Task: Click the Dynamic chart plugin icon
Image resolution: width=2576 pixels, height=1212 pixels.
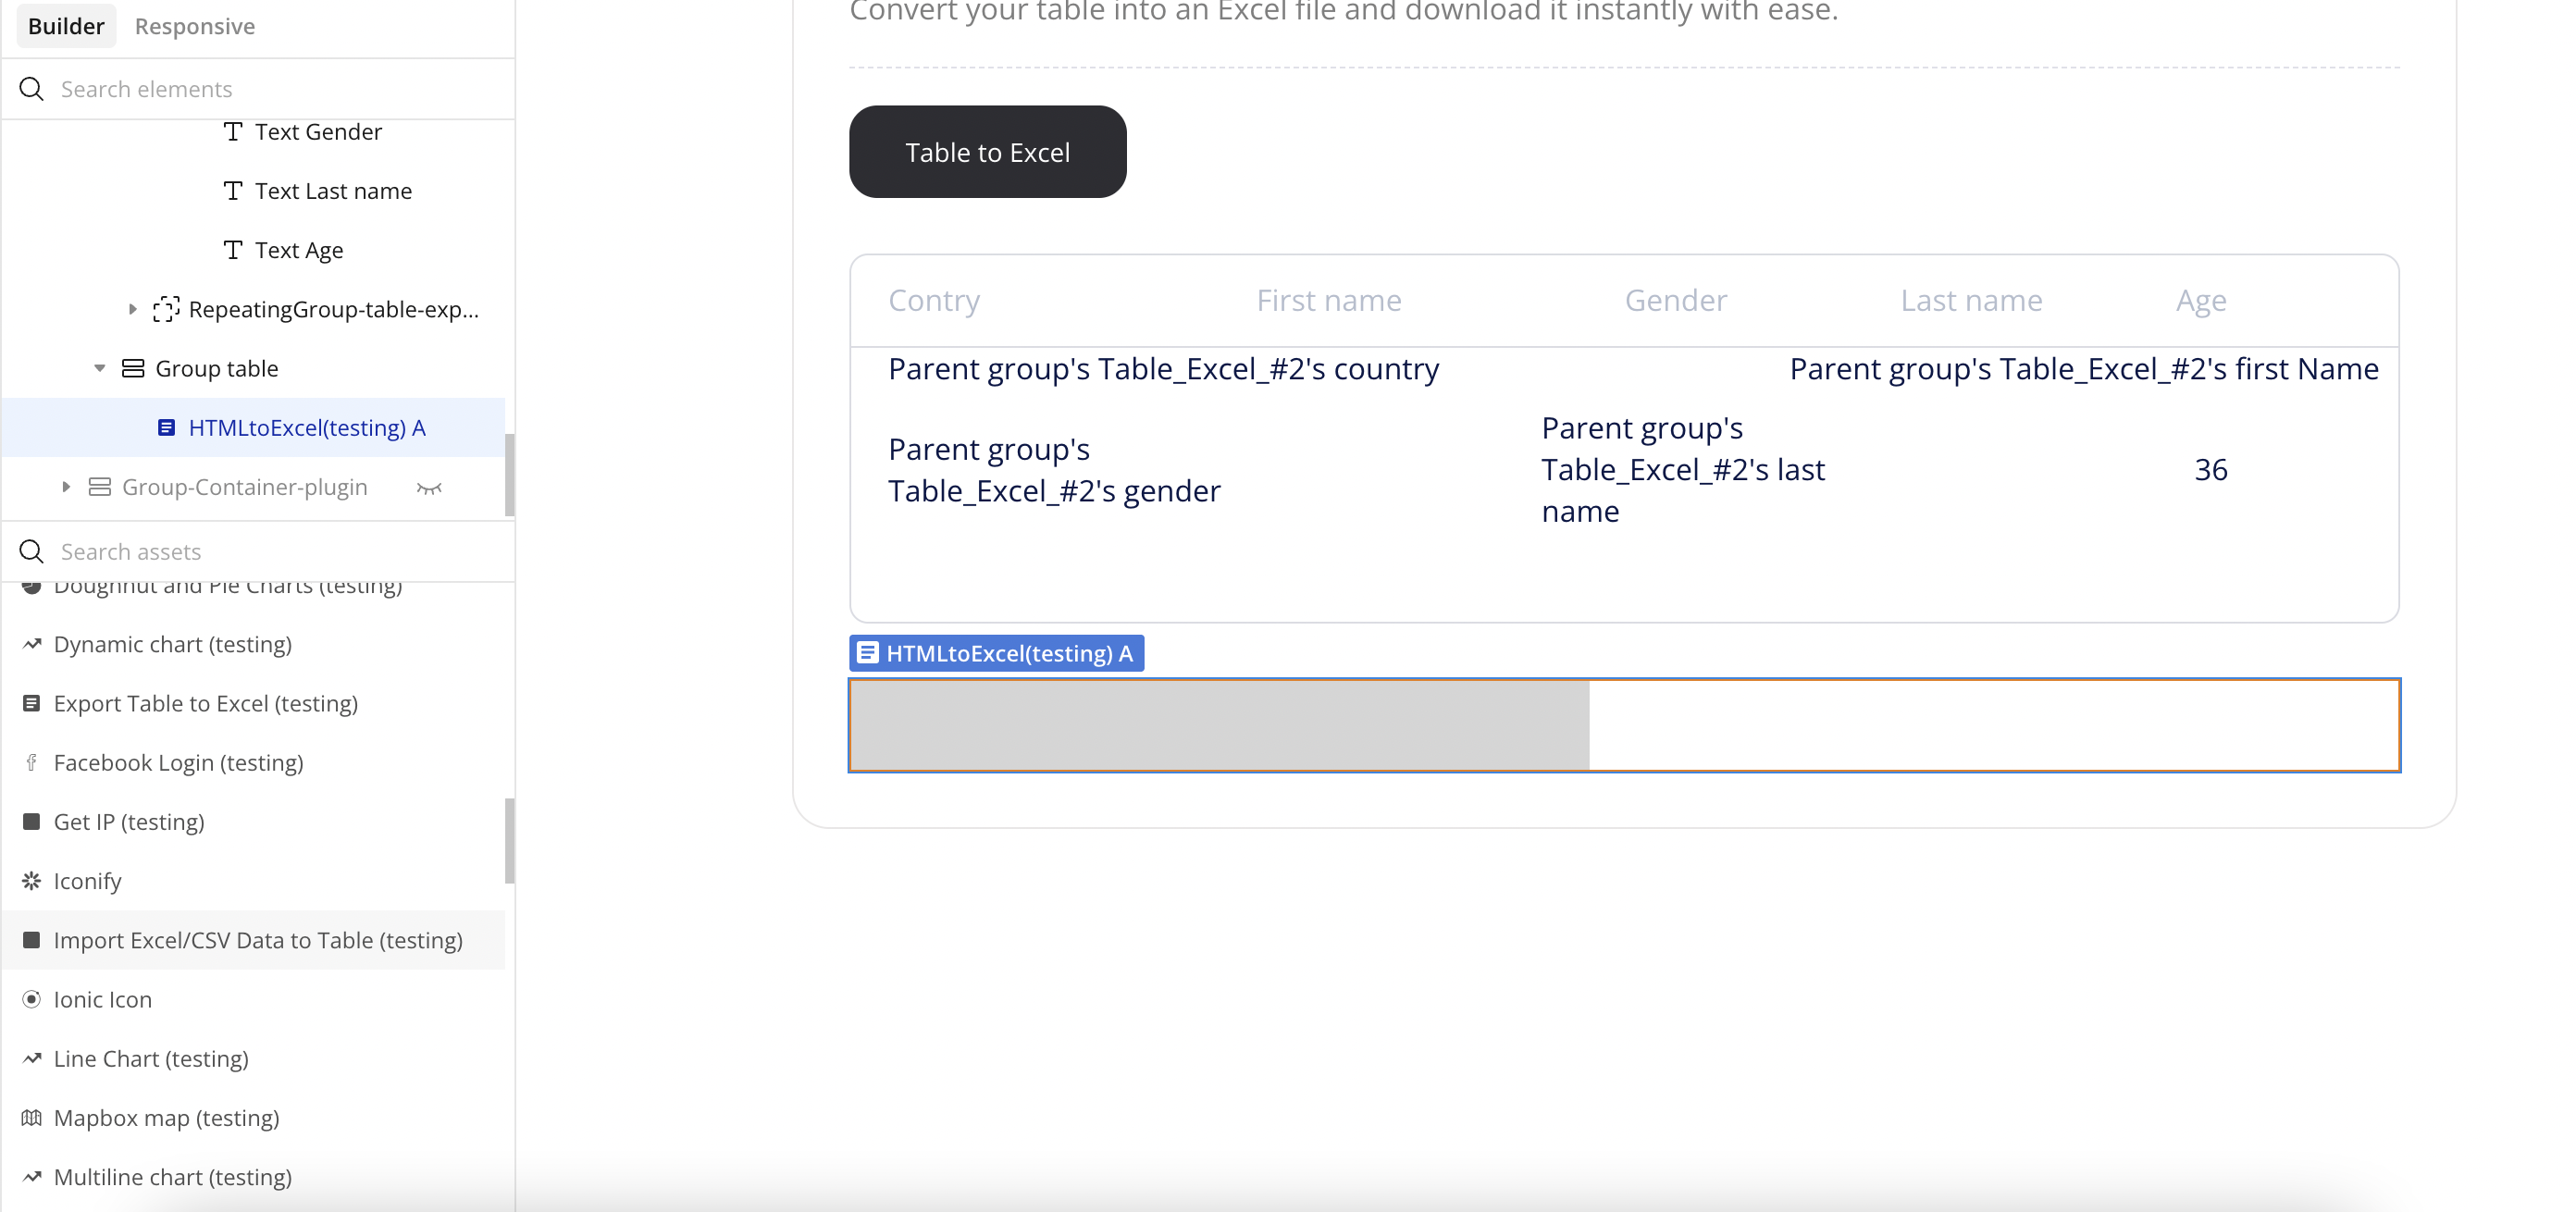Action: 32,644
